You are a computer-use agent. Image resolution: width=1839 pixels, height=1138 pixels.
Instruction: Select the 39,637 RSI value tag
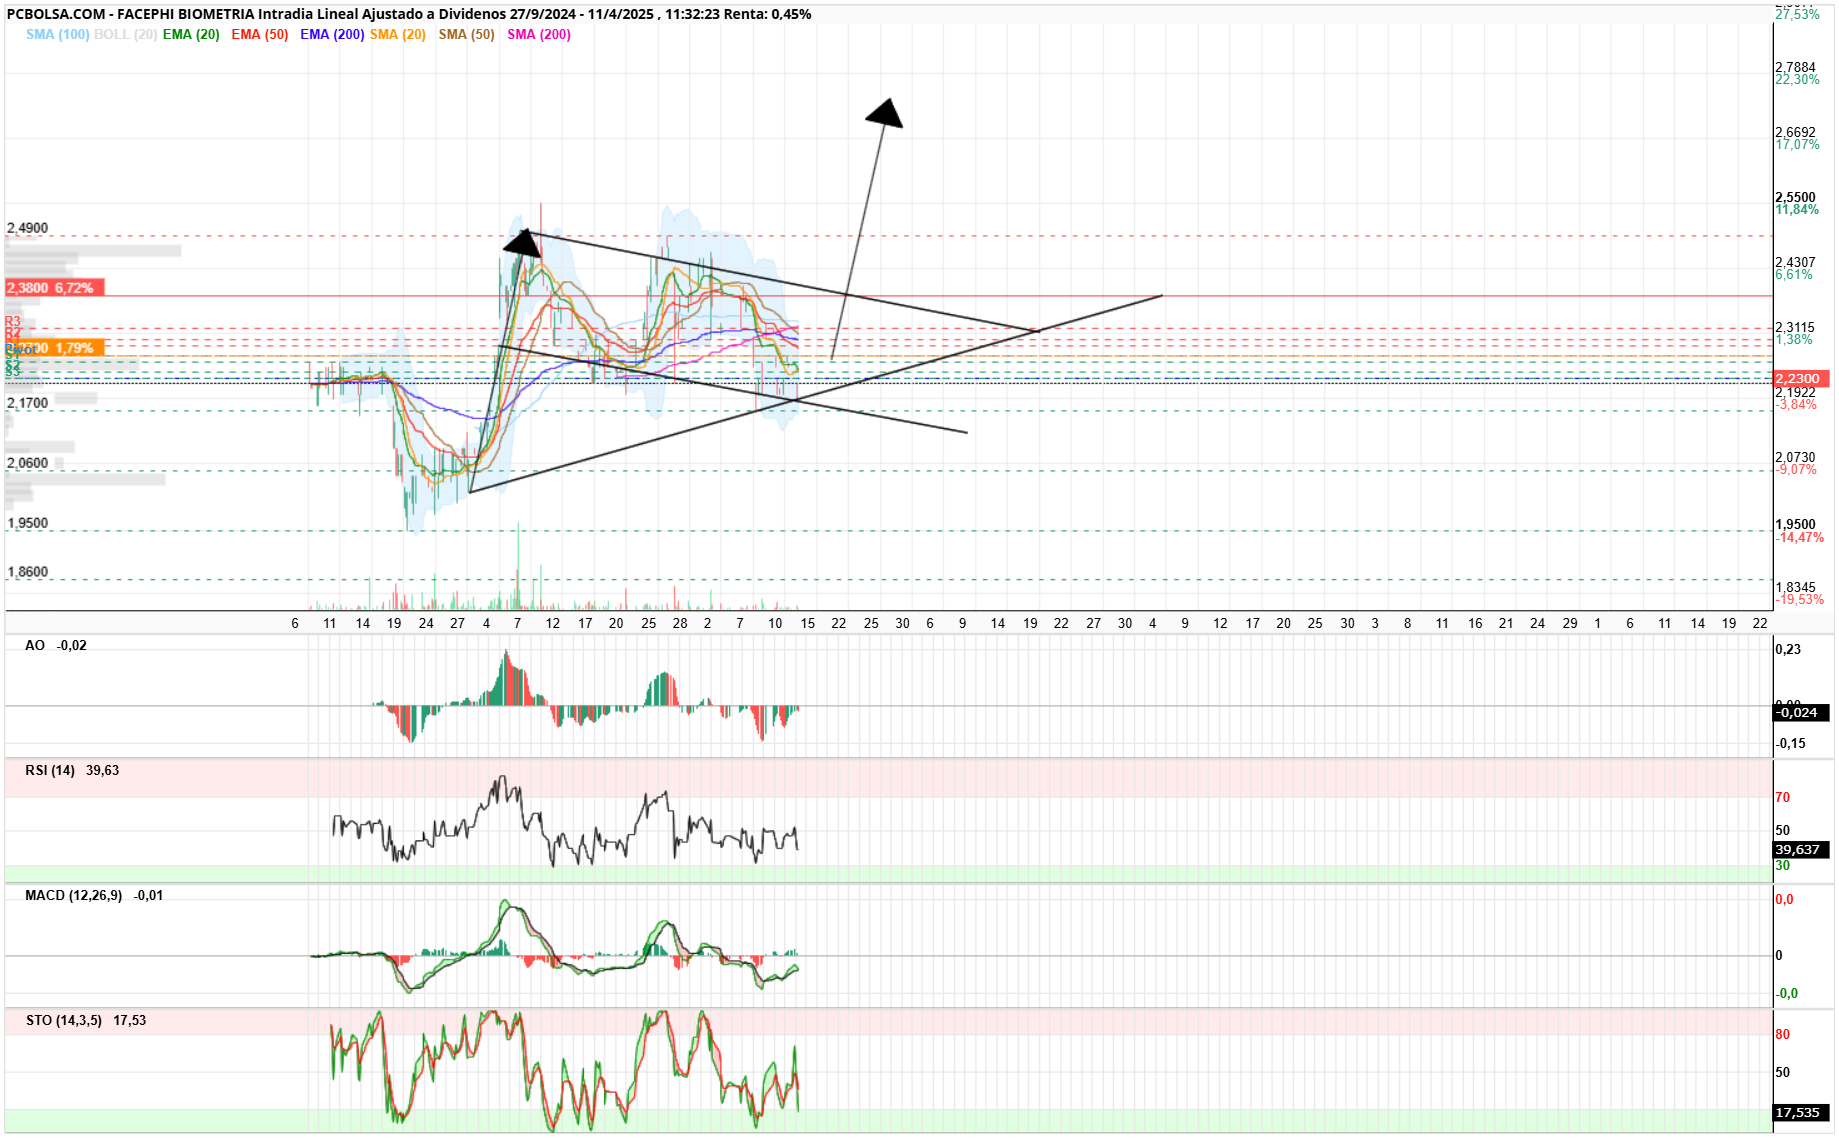(1801, 850)
